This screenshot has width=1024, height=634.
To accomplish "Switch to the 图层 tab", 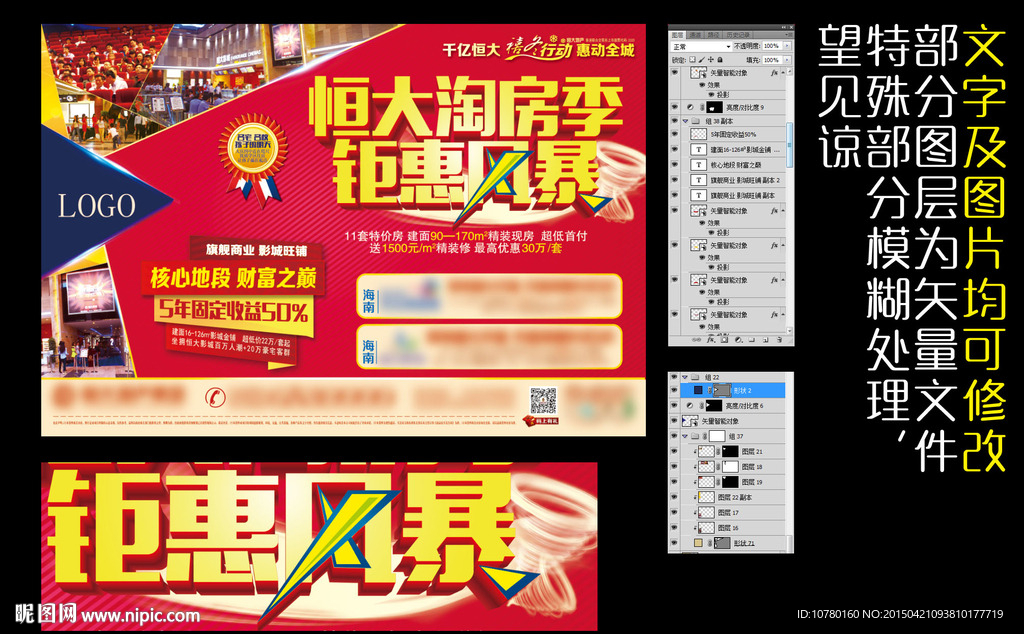I will click(x=677, y=35).
